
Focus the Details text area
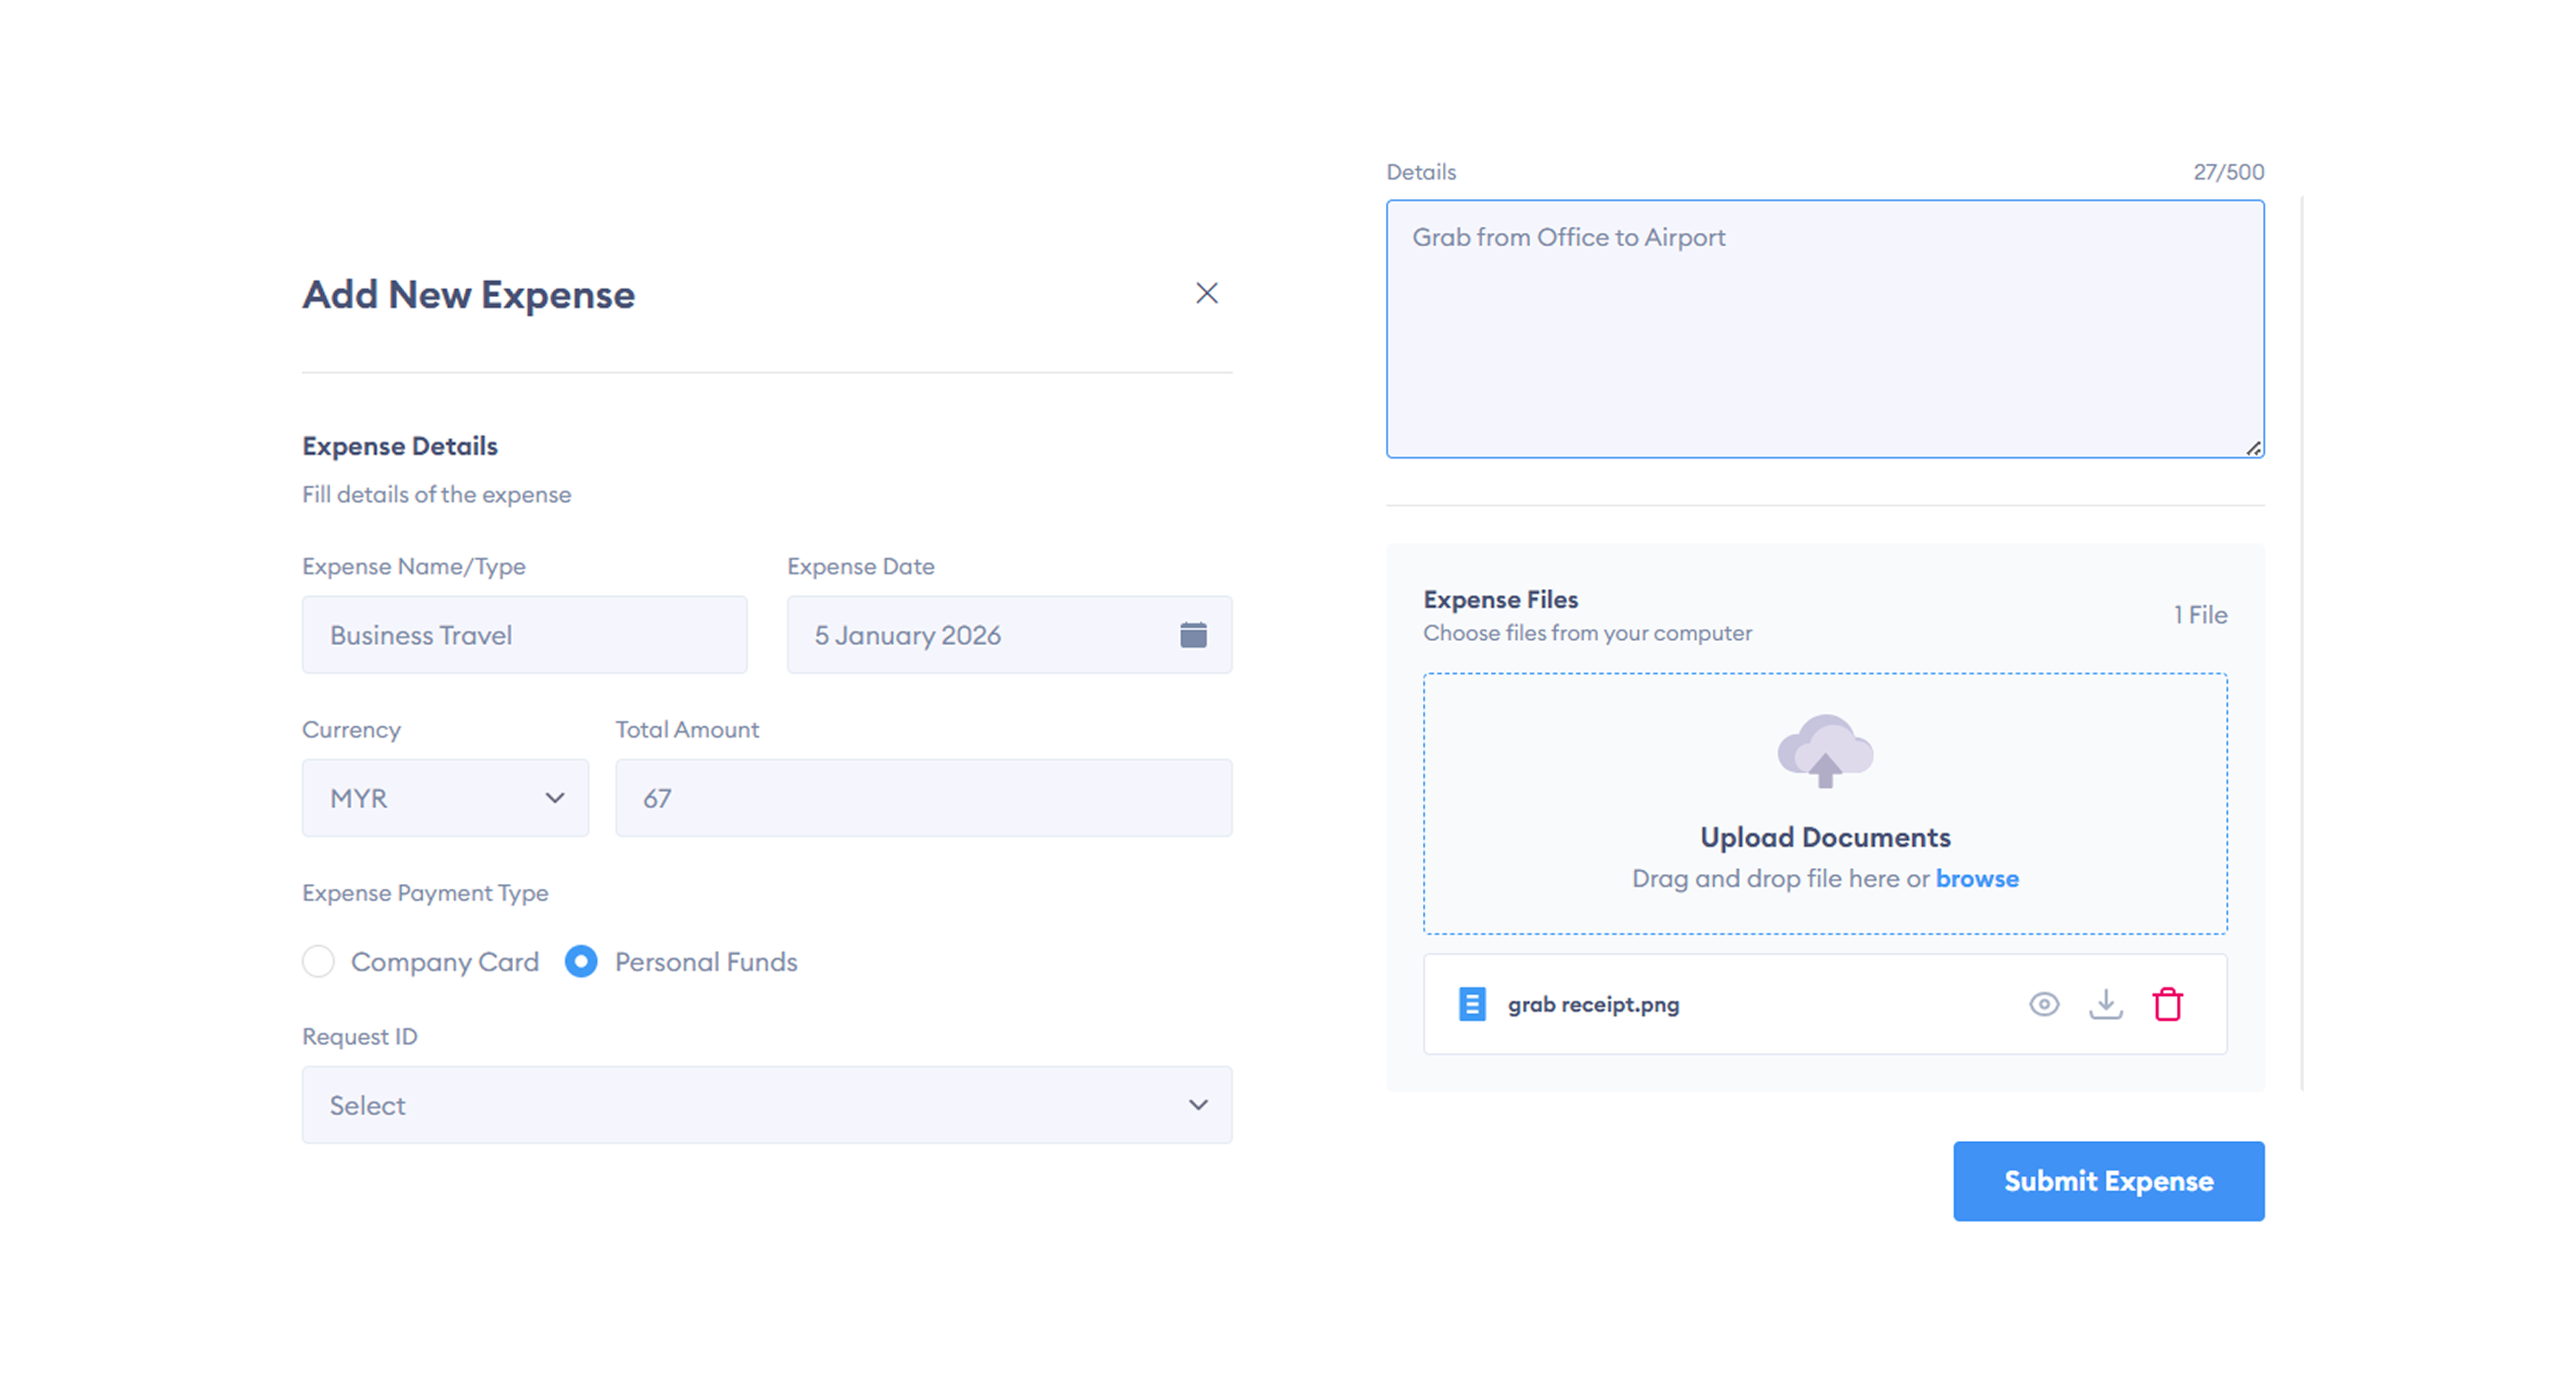1824,330
